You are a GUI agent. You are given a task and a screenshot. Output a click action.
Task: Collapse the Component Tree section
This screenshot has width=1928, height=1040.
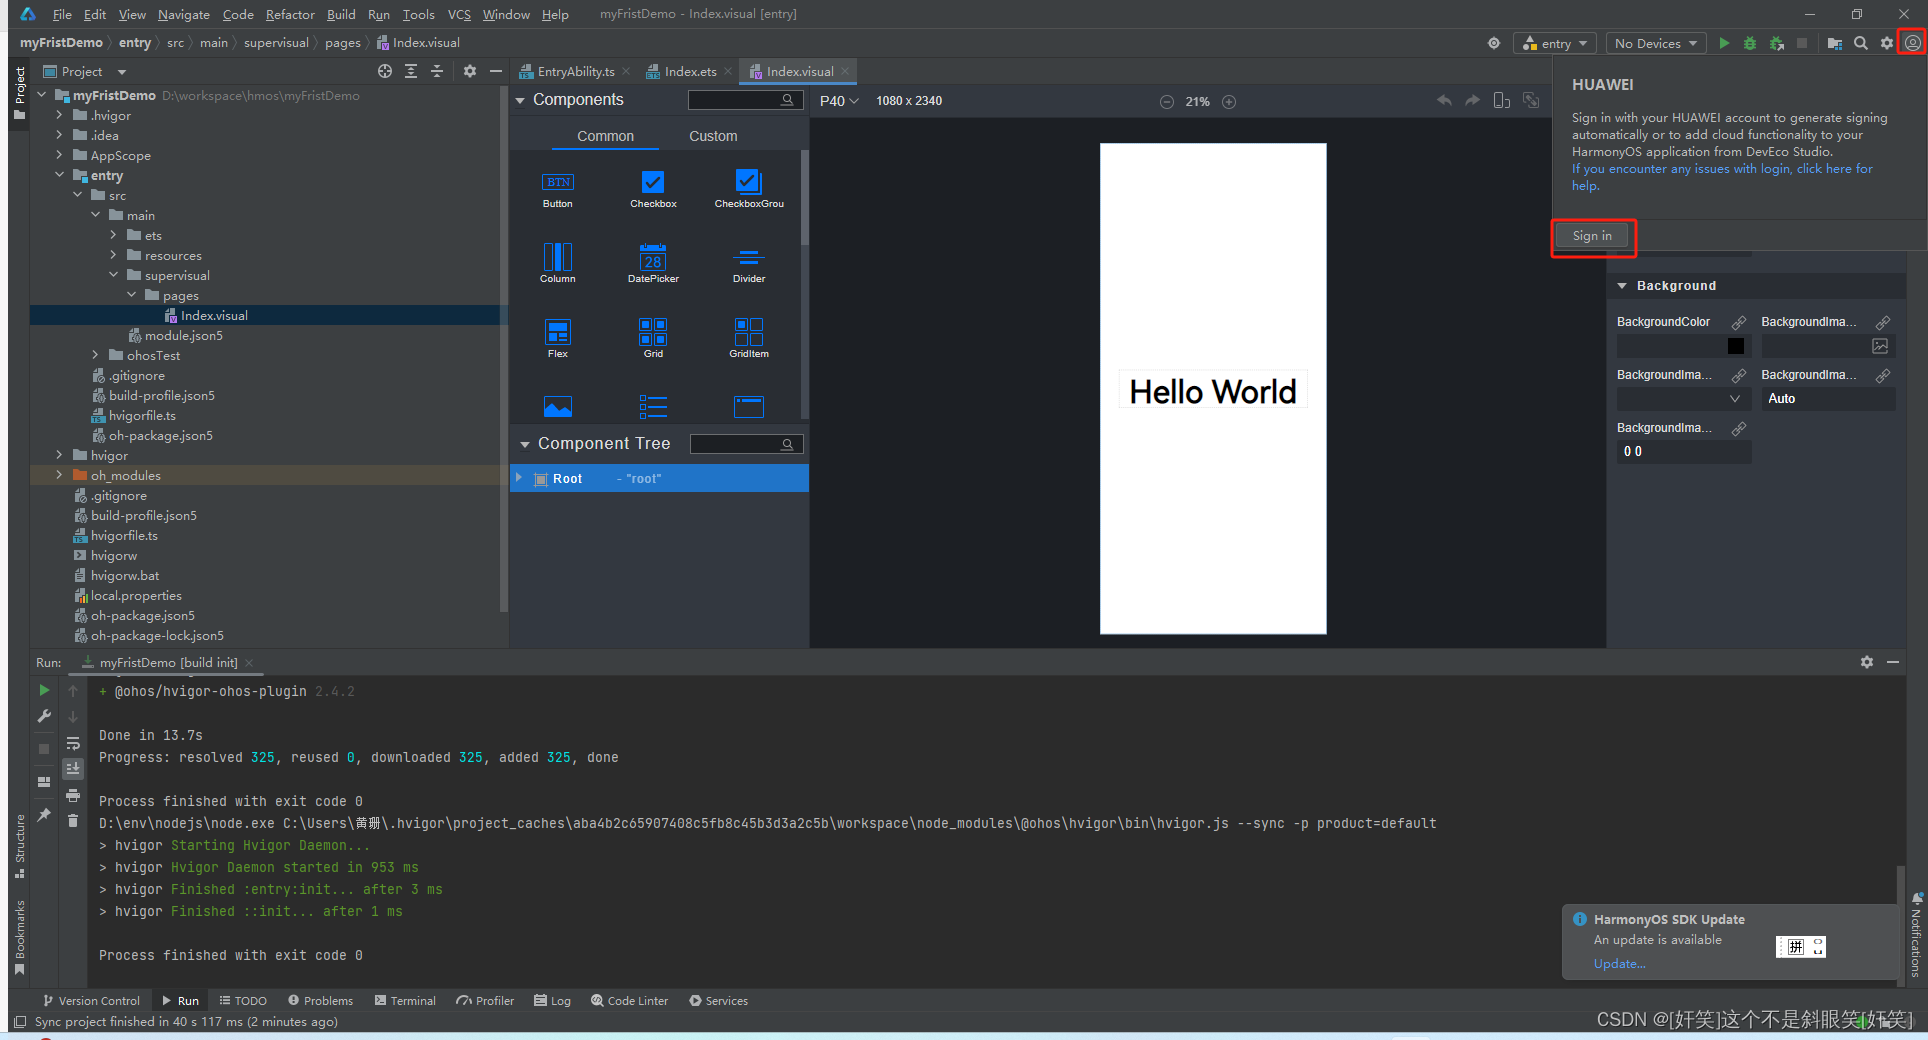tap(524, 444)
